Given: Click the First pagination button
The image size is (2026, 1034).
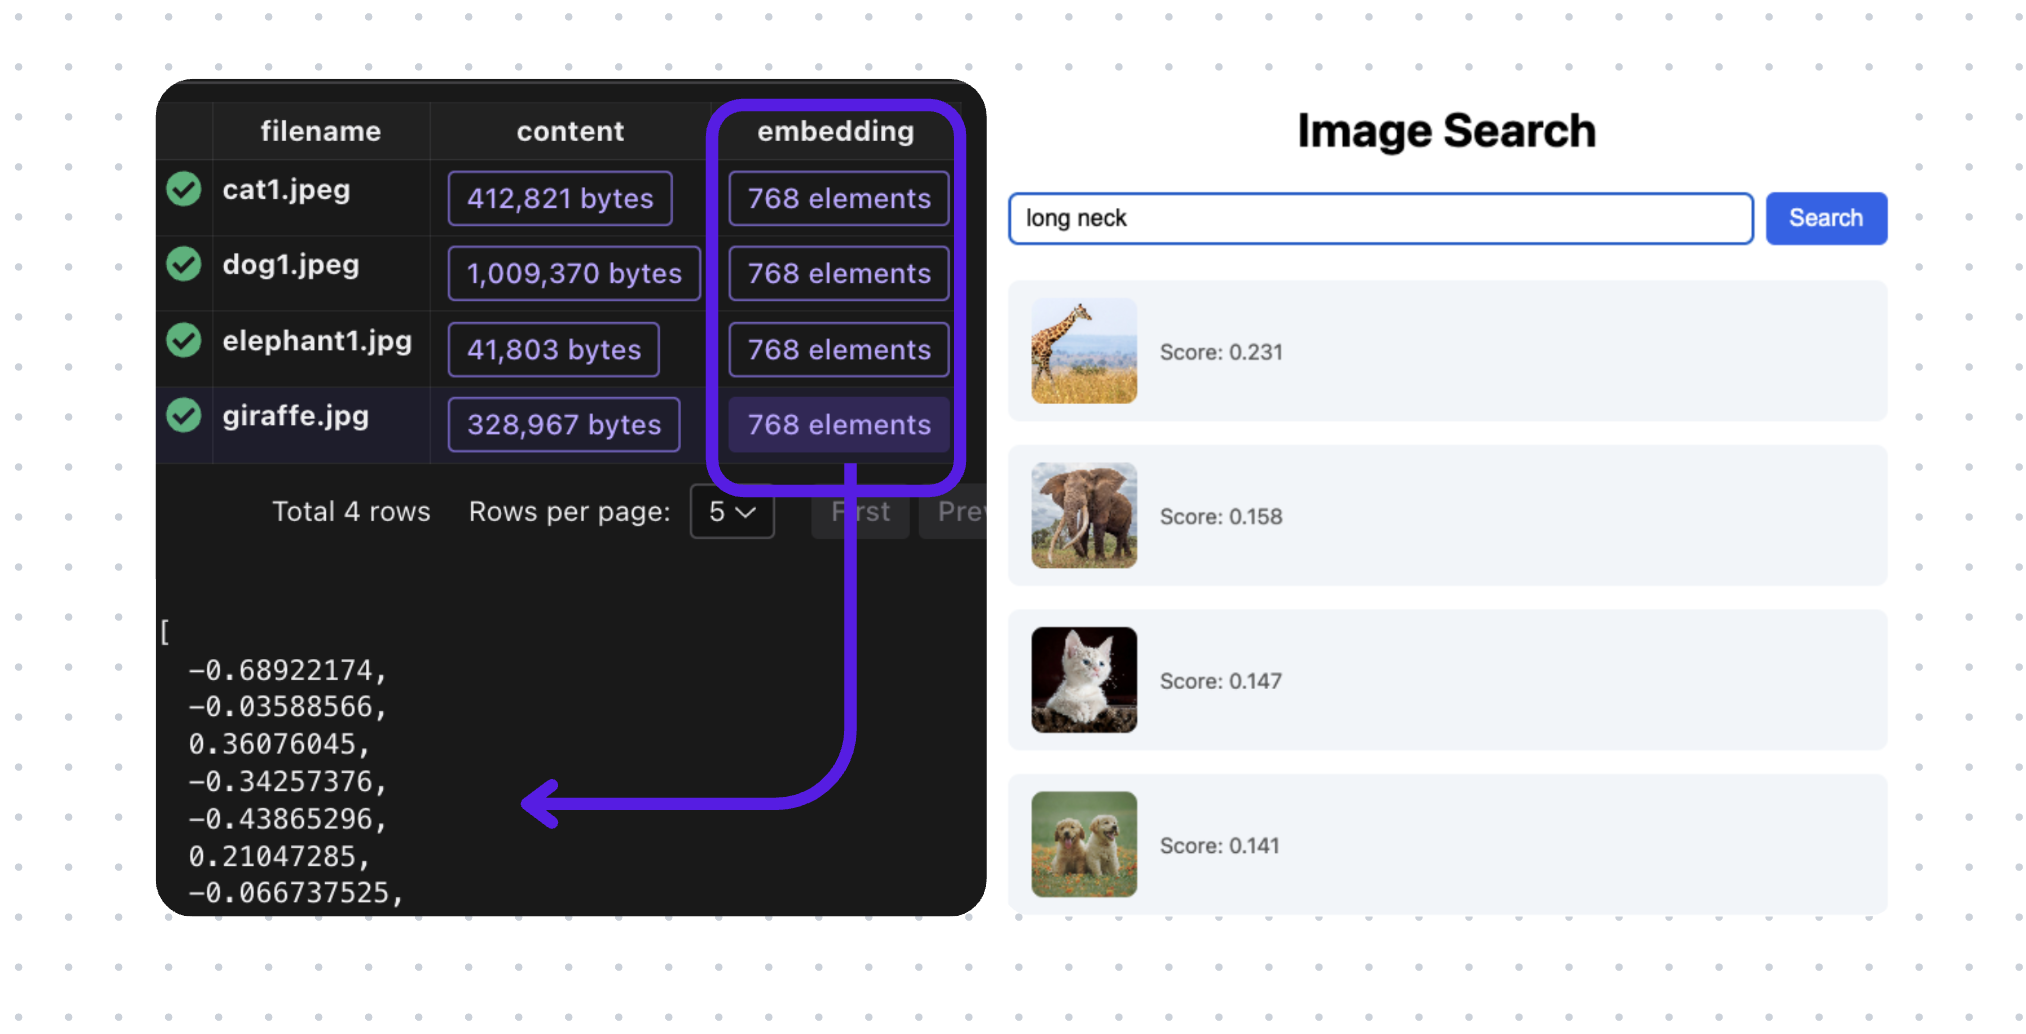Looking at the screenshot, I should click(x=861, y=512).
